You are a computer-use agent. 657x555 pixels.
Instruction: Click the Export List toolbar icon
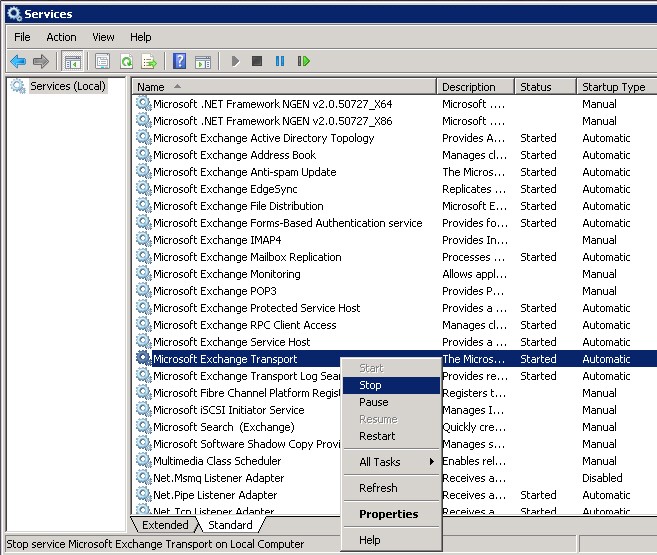pyautogui.click(x=149, y=61)
